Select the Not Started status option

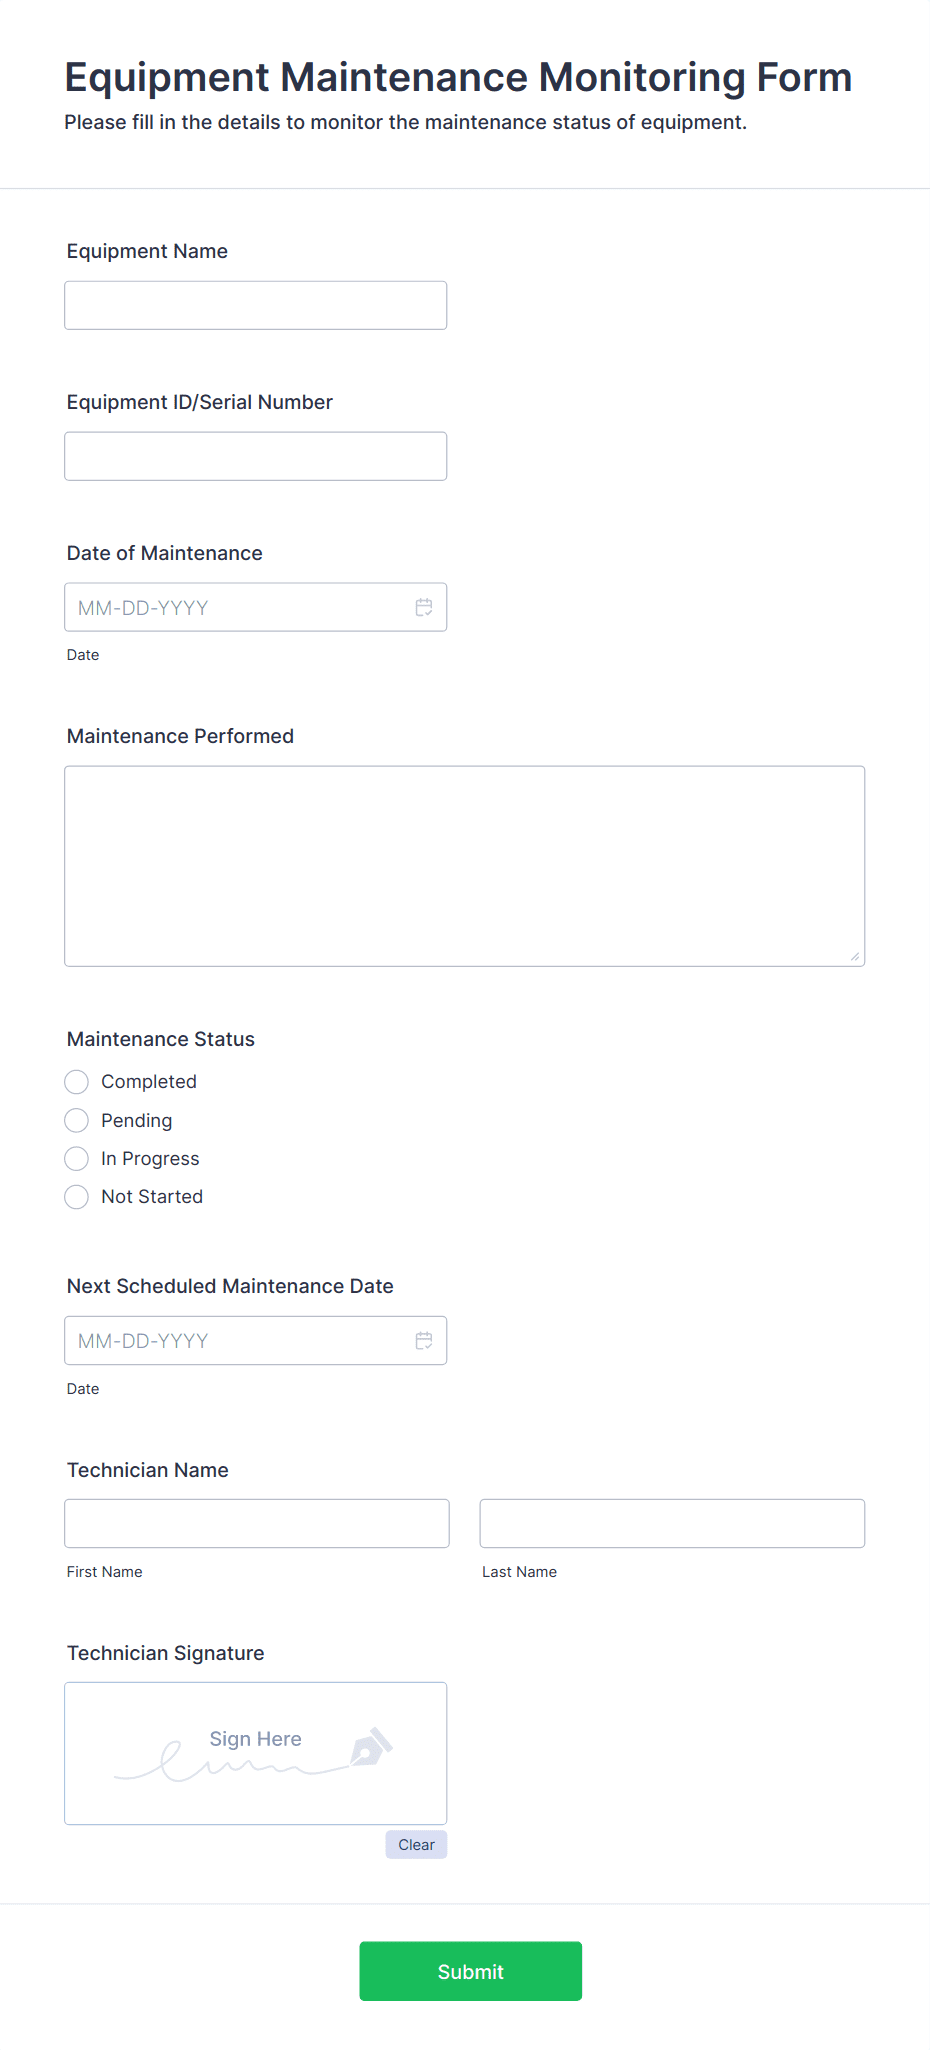tap(77, 1197)
